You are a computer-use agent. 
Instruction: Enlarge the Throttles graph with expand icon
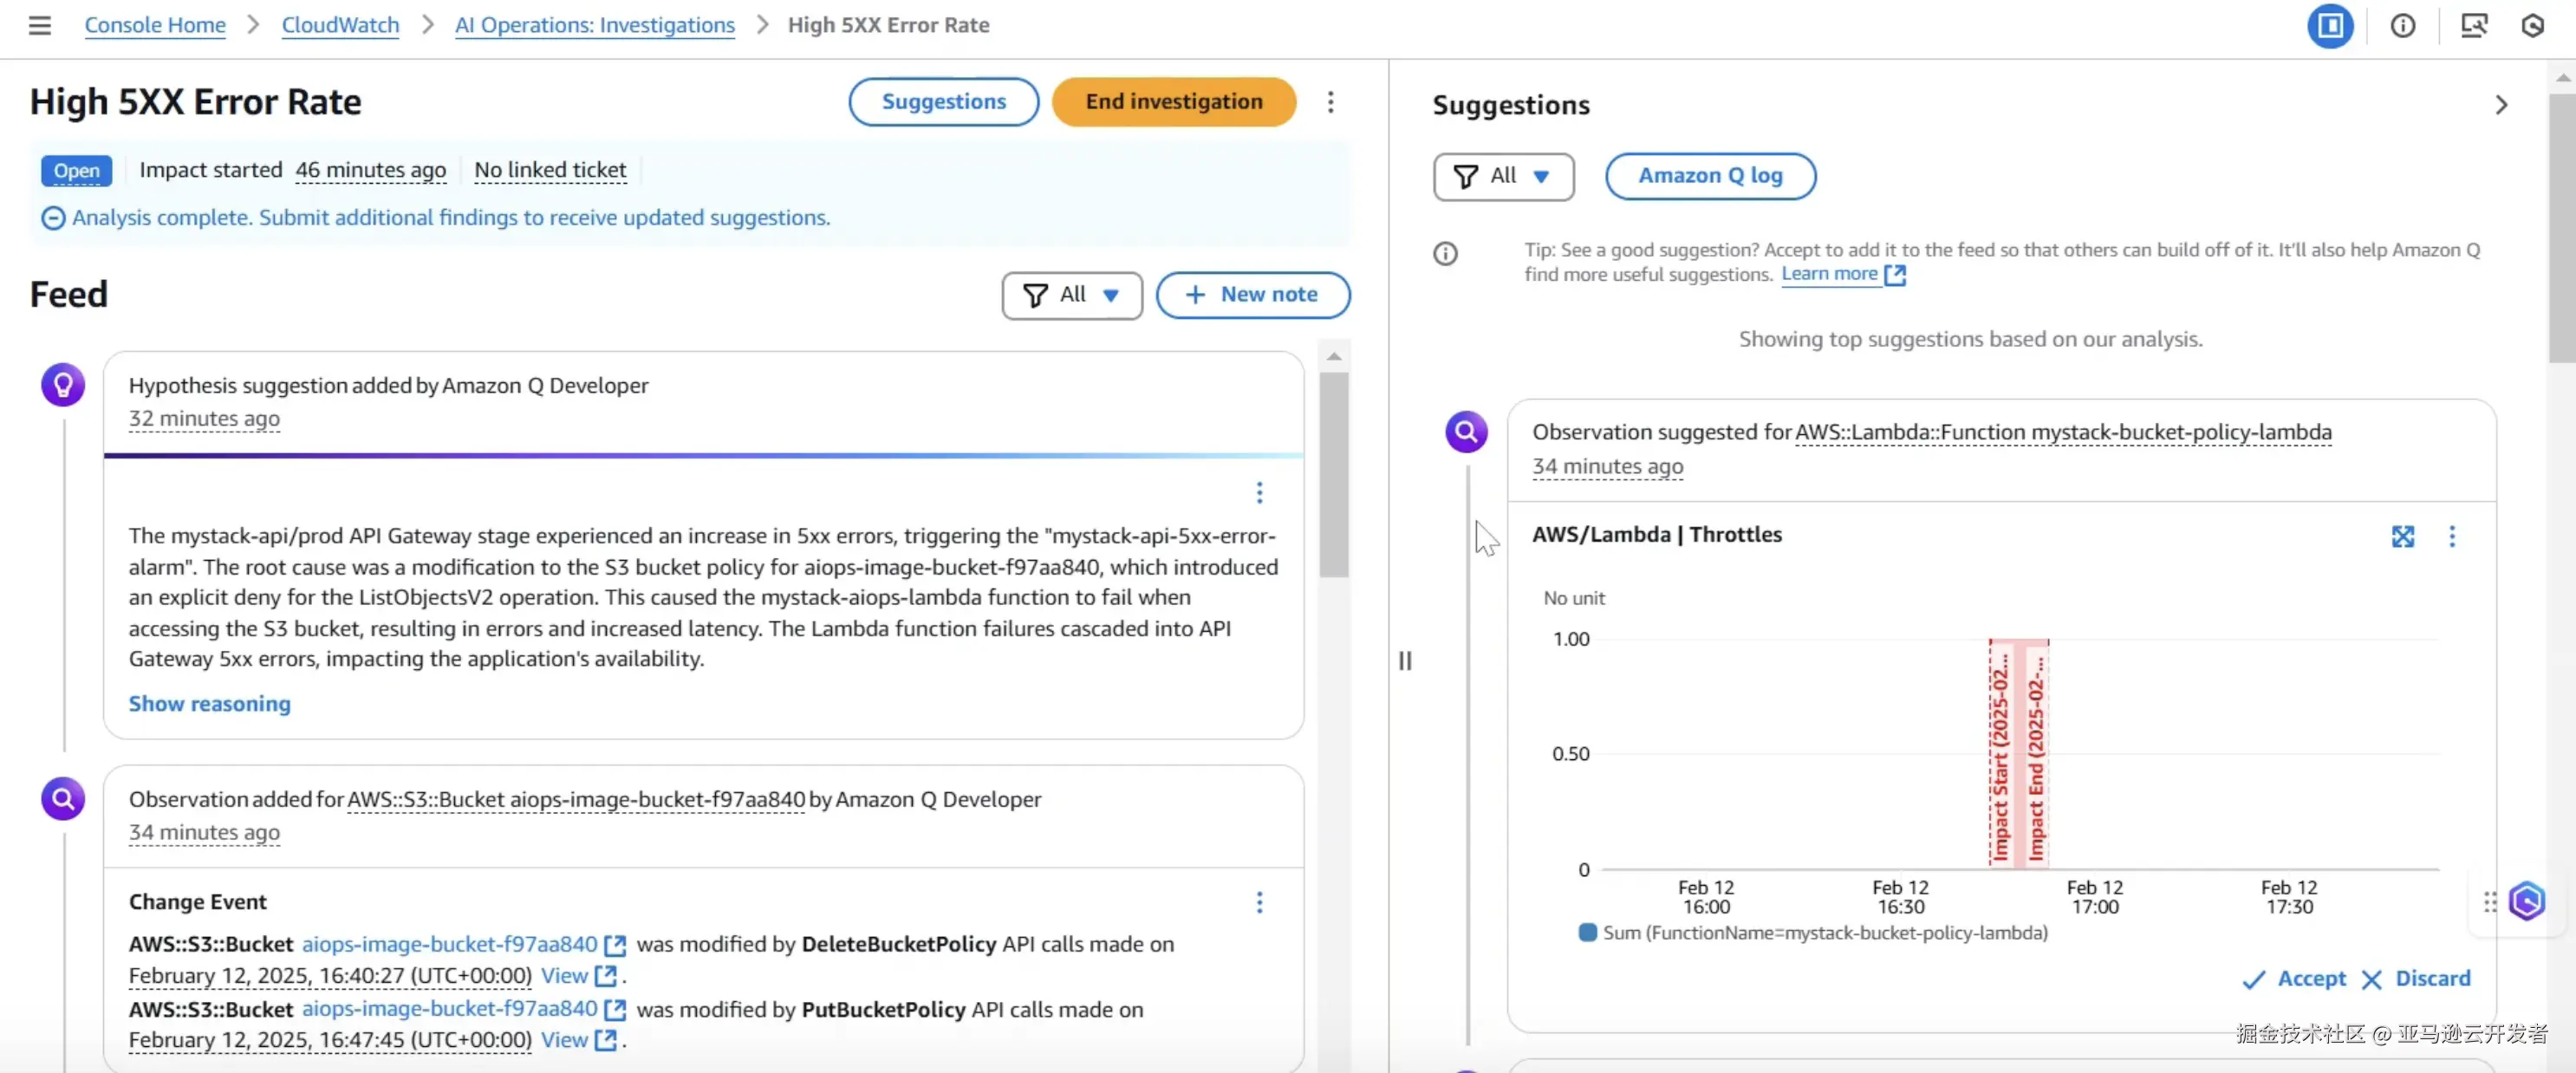(2402, 536)
